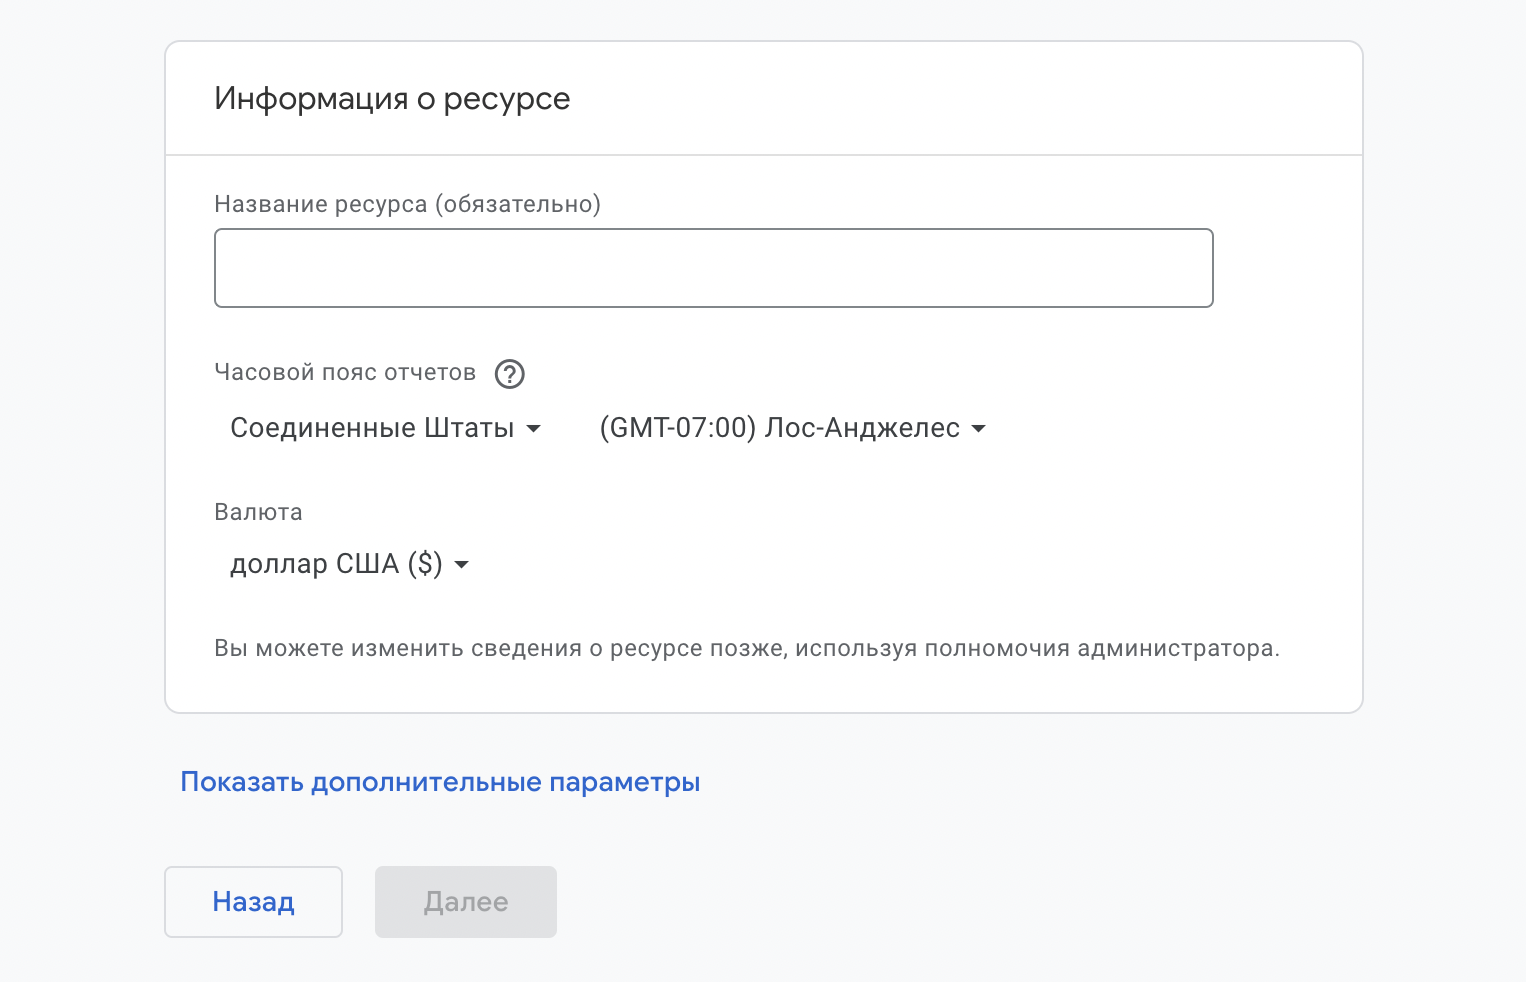Screen dimensions: 1526x982
Task: Click the word Лос-Анджелес in the timezone selector
Action: (862, 428)
